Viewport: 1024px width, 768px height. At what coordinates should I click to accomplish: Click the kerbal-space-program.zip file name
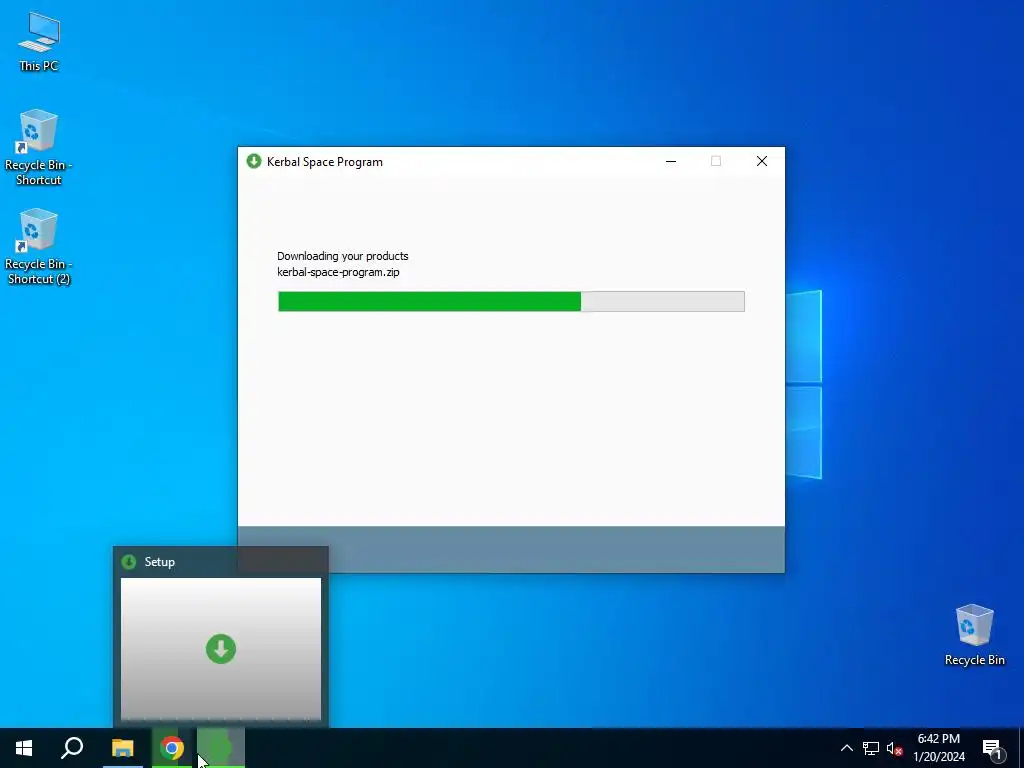(338, 272)
